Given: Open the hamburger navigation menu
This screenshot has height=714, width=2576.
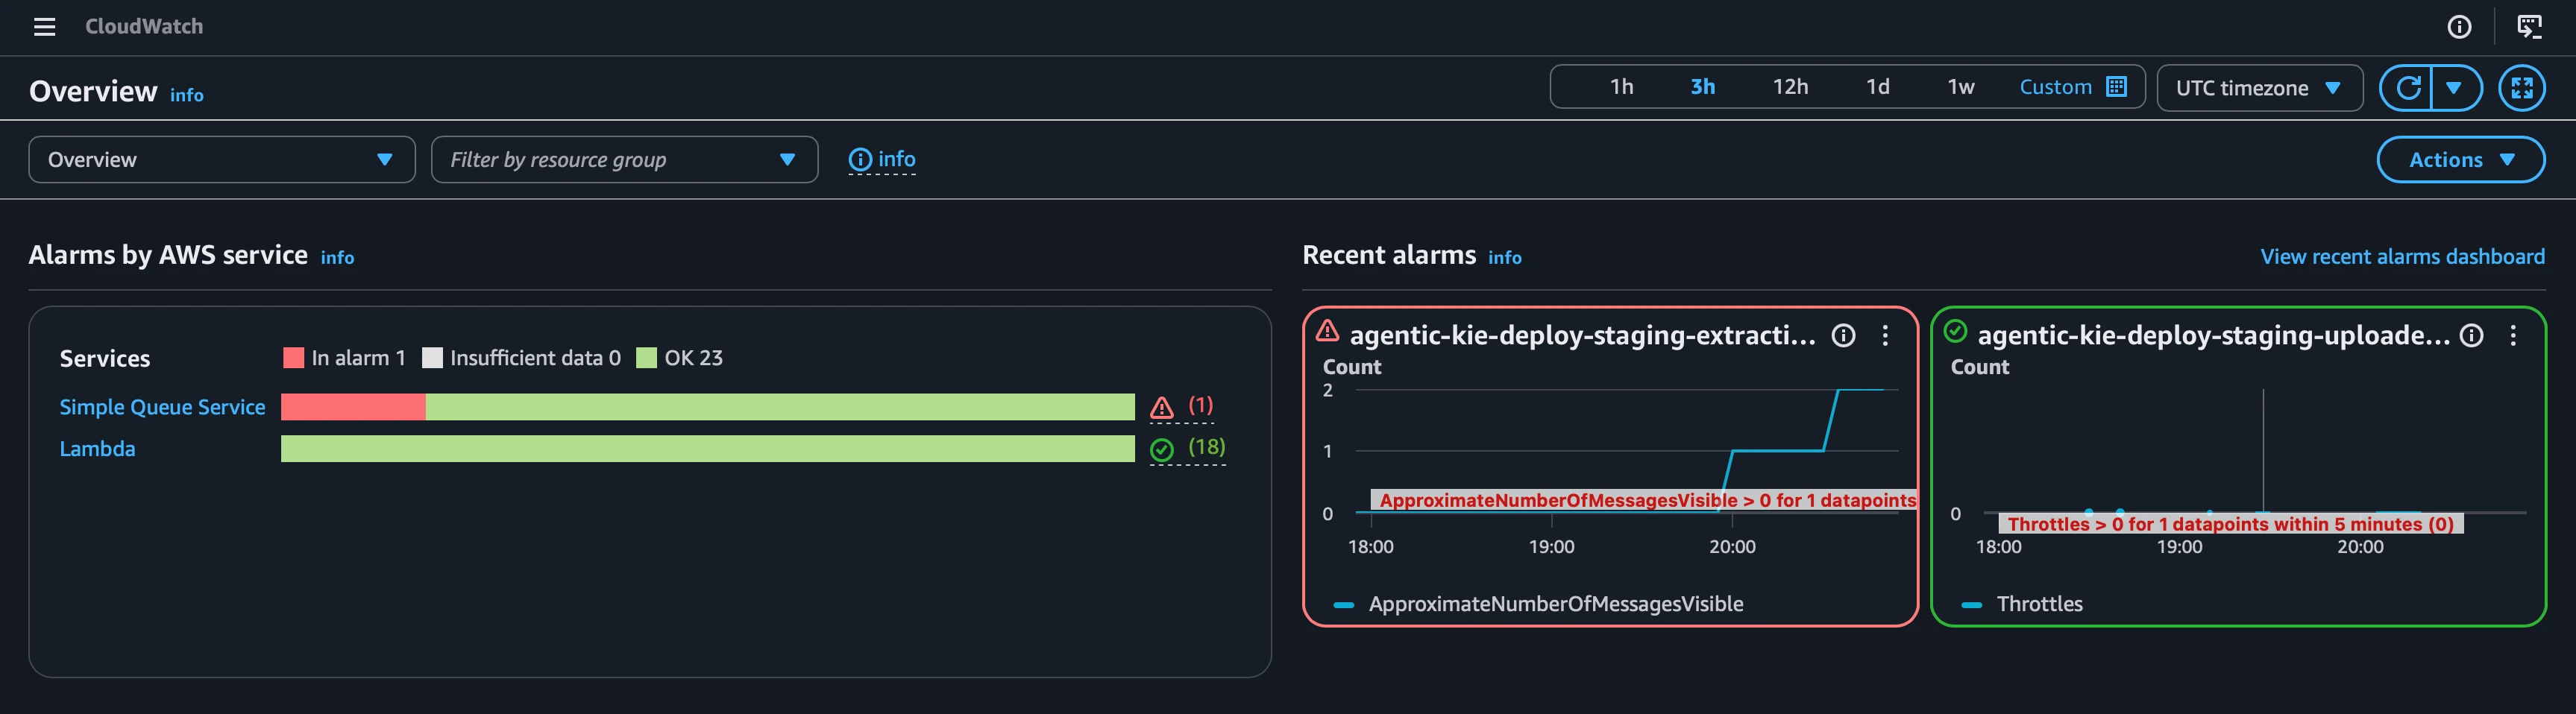Looking at the screenshot, I should [44, 27].
